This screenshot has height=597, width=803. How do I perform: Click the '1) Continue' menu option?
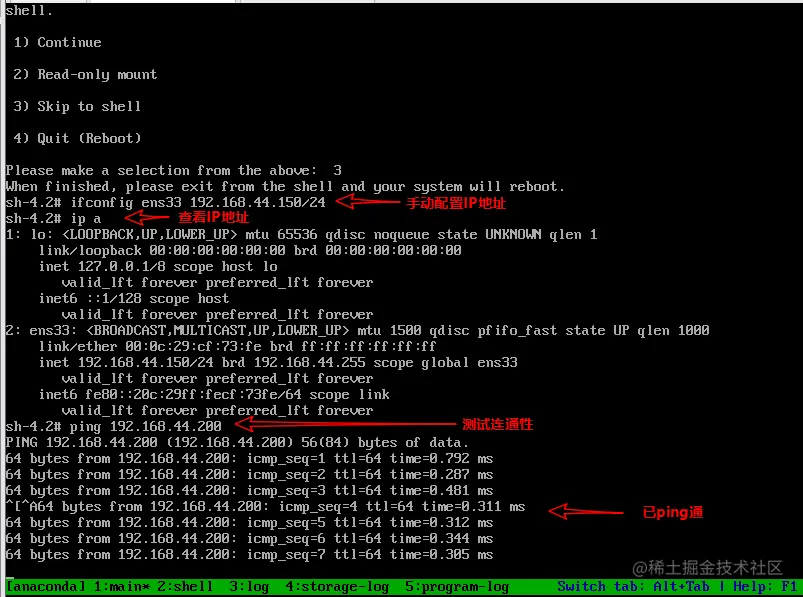pos(57,42)
